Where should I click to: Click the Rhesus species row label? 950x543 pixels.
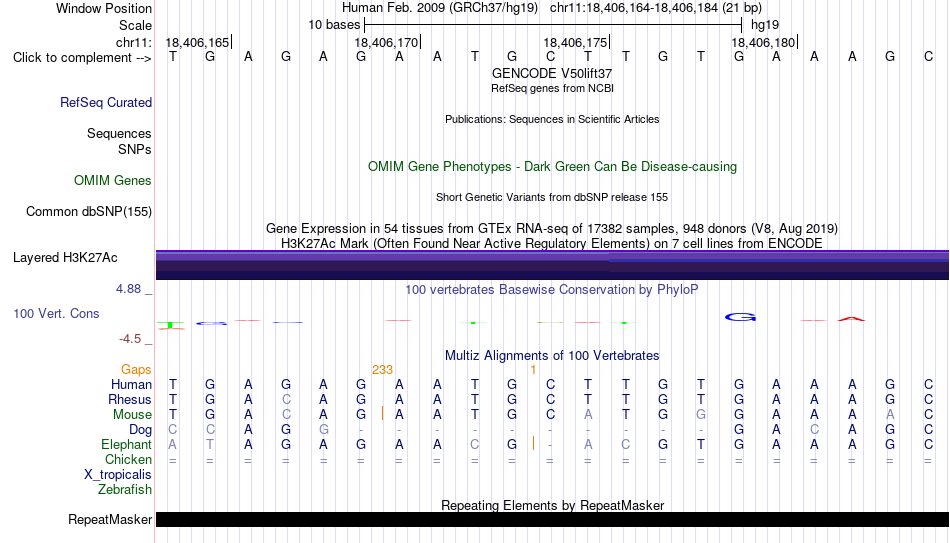[130, 400]
